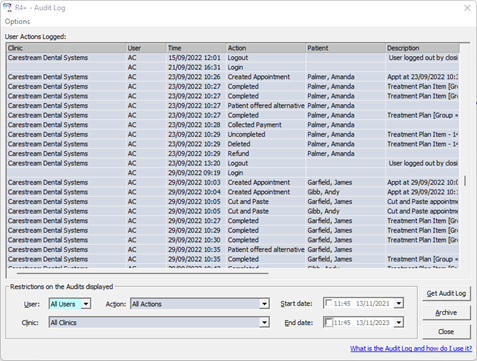Sort by the User column header

click(146, 48)
